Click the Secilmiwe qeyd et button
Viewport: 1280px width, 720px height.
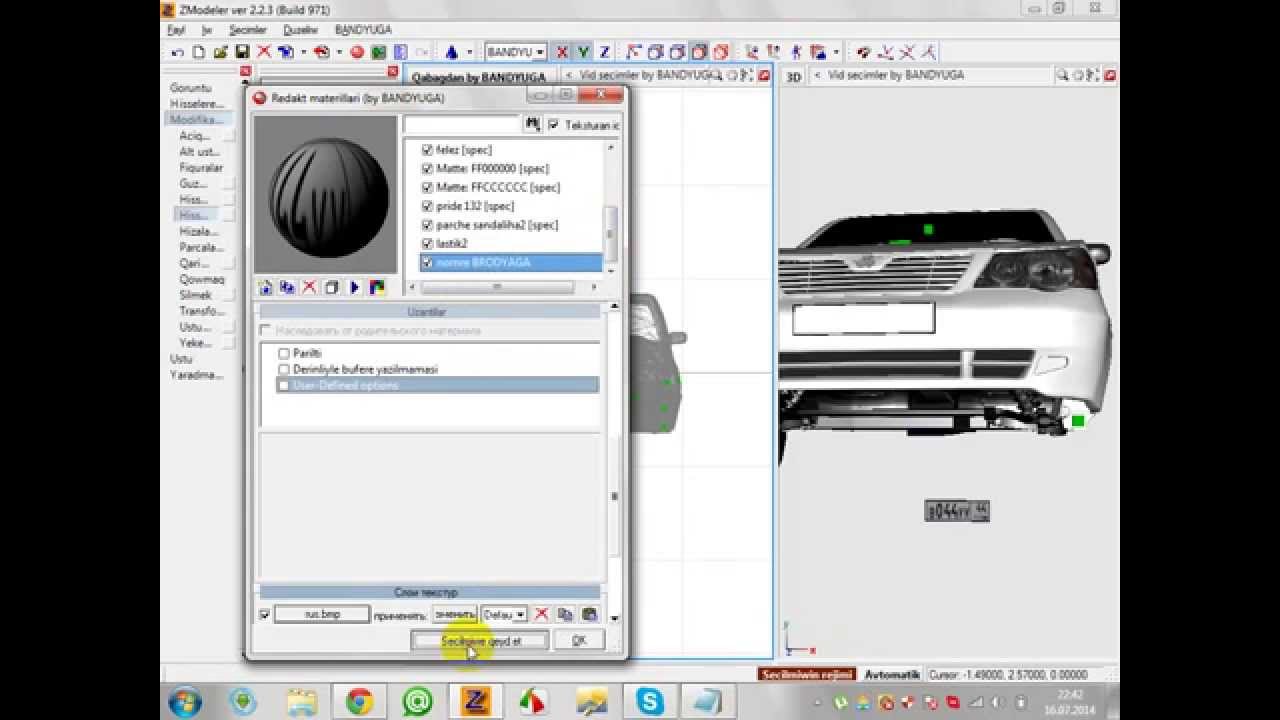click(481, 641)
